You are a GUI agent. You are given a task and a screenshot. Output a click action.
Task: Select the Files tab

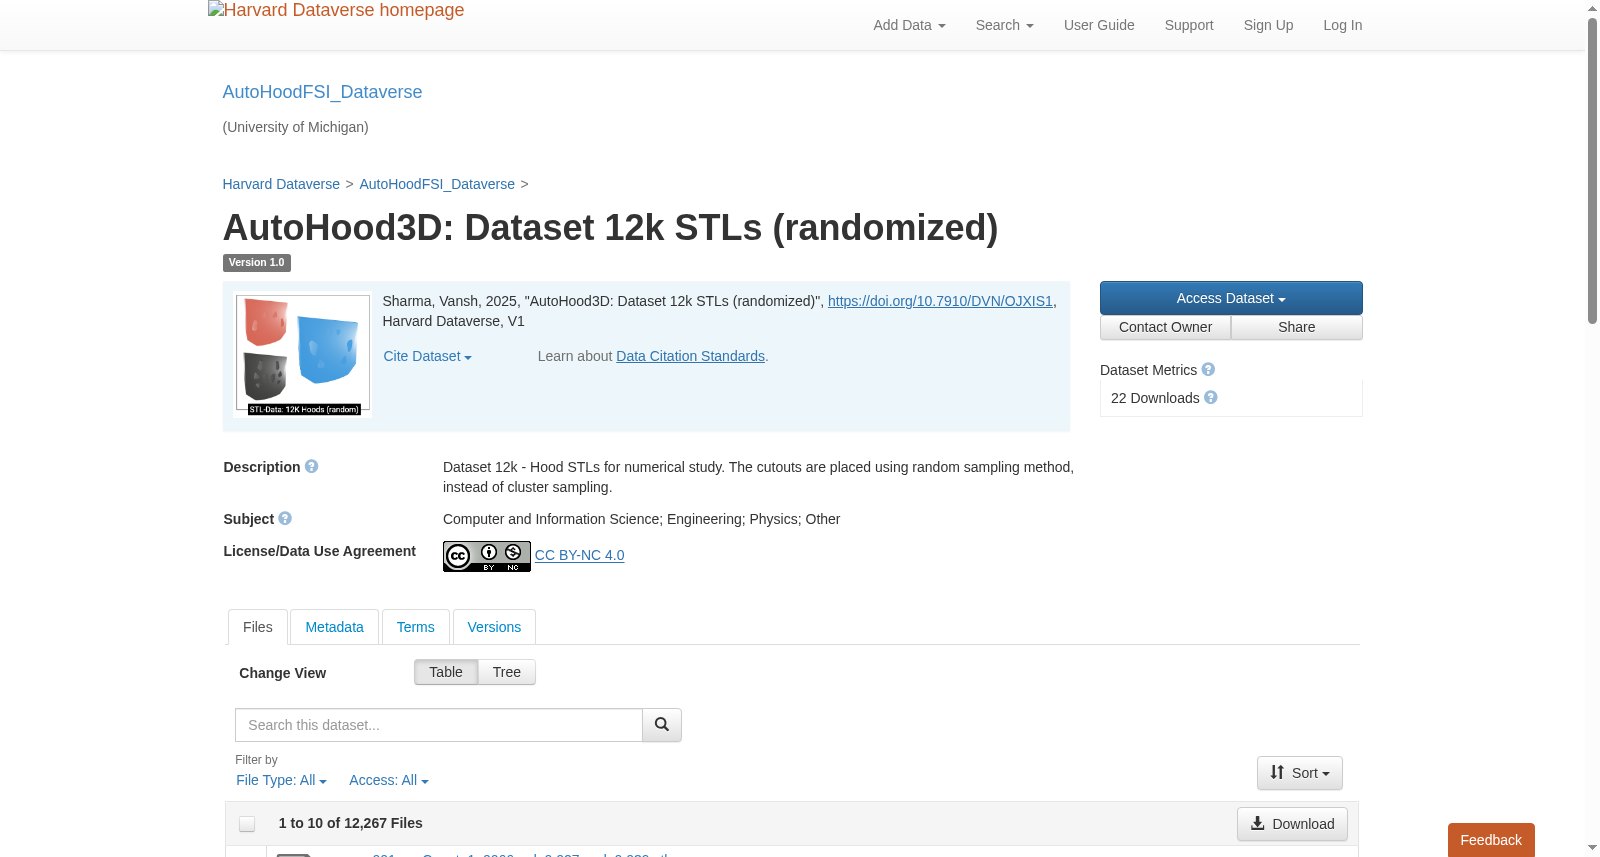258,627
